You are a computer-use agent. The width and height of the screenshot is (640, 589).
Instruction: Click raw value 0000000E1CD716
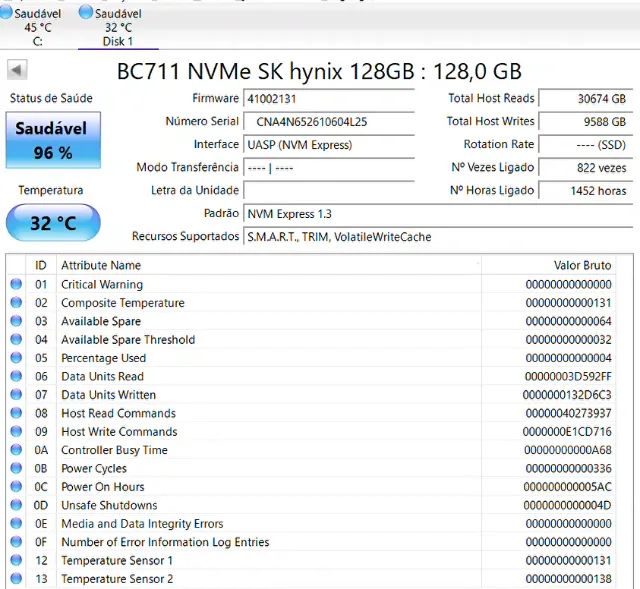click(567, 431)
